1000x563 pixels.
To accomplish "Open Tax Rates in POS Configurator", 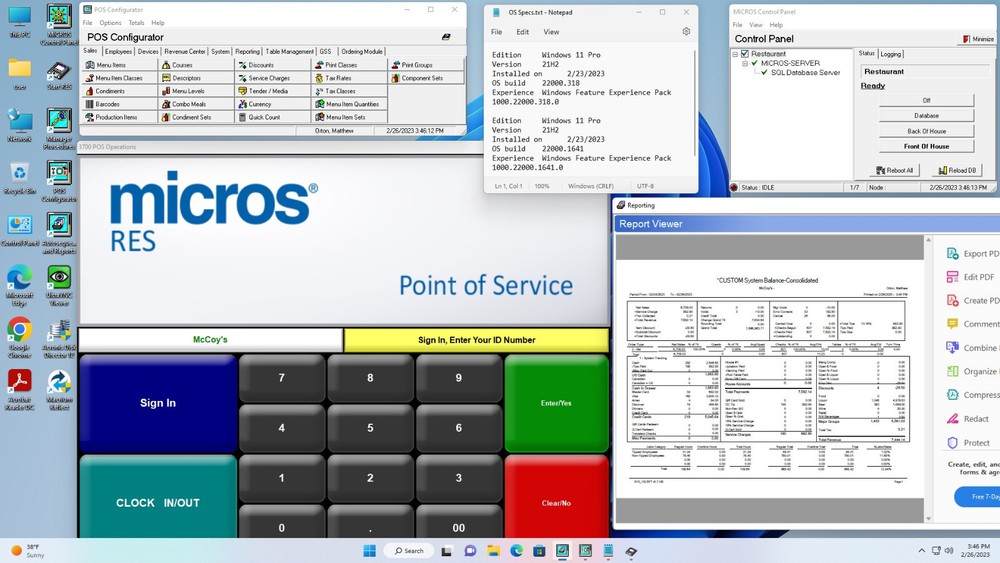I will tap(349, 78).
